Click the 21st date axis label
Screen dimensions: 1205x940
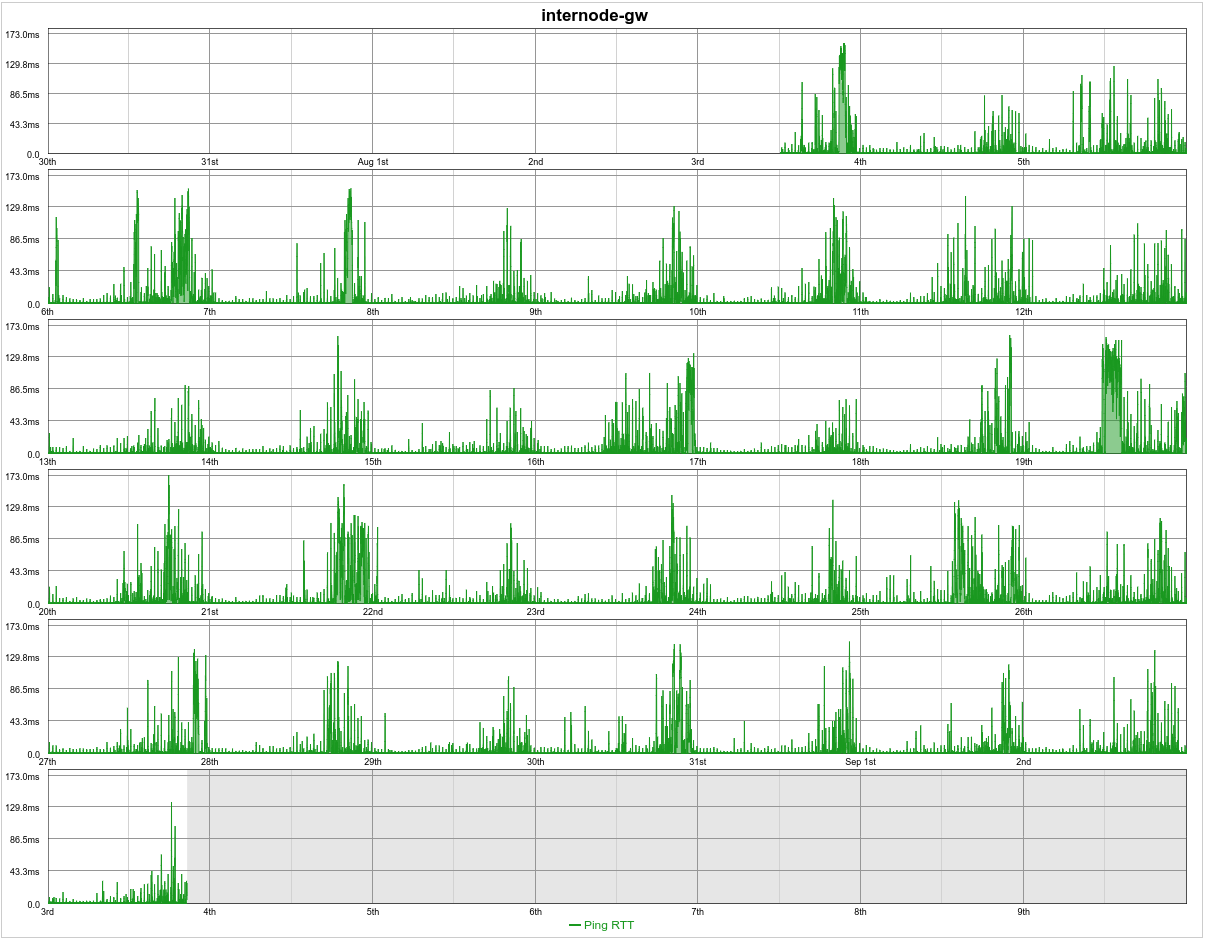[210, 612]
